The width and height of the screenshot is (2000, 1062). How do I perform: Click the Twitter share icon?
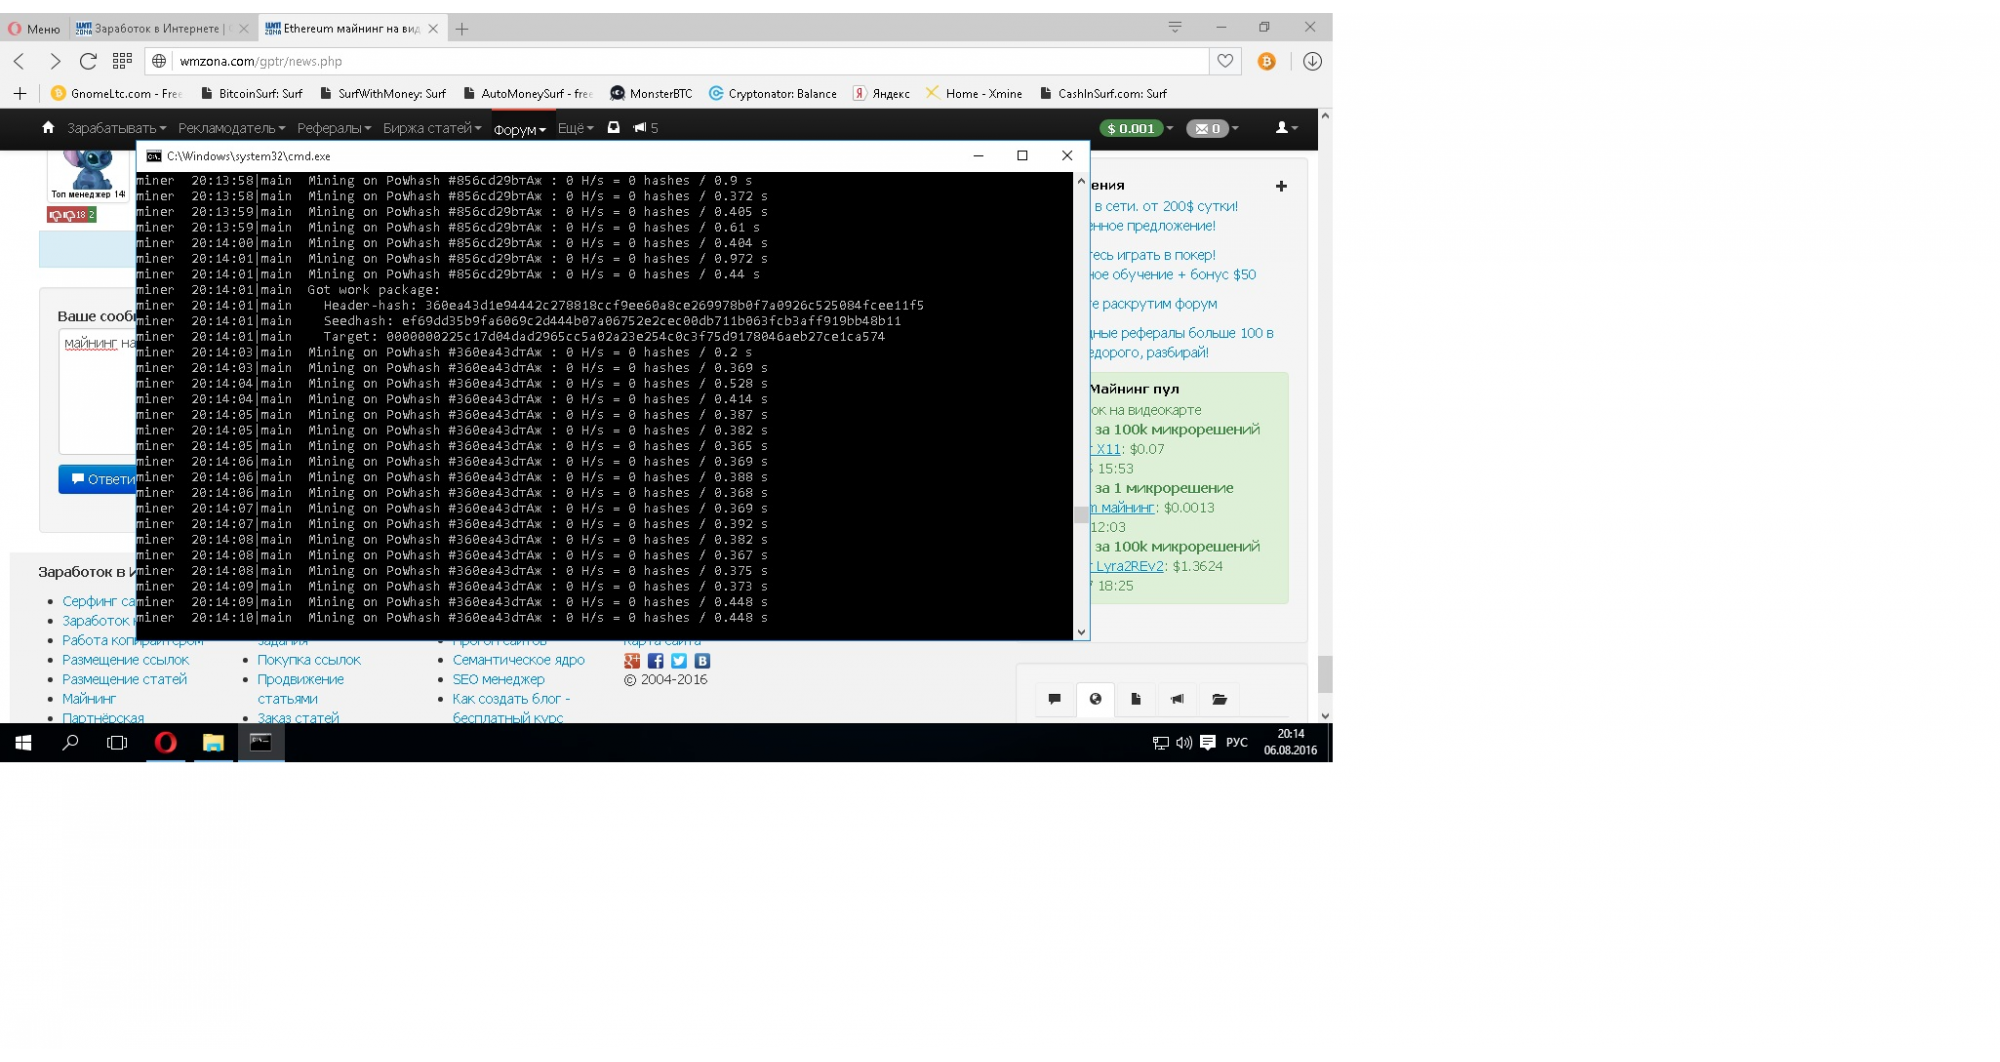(679, 661)
